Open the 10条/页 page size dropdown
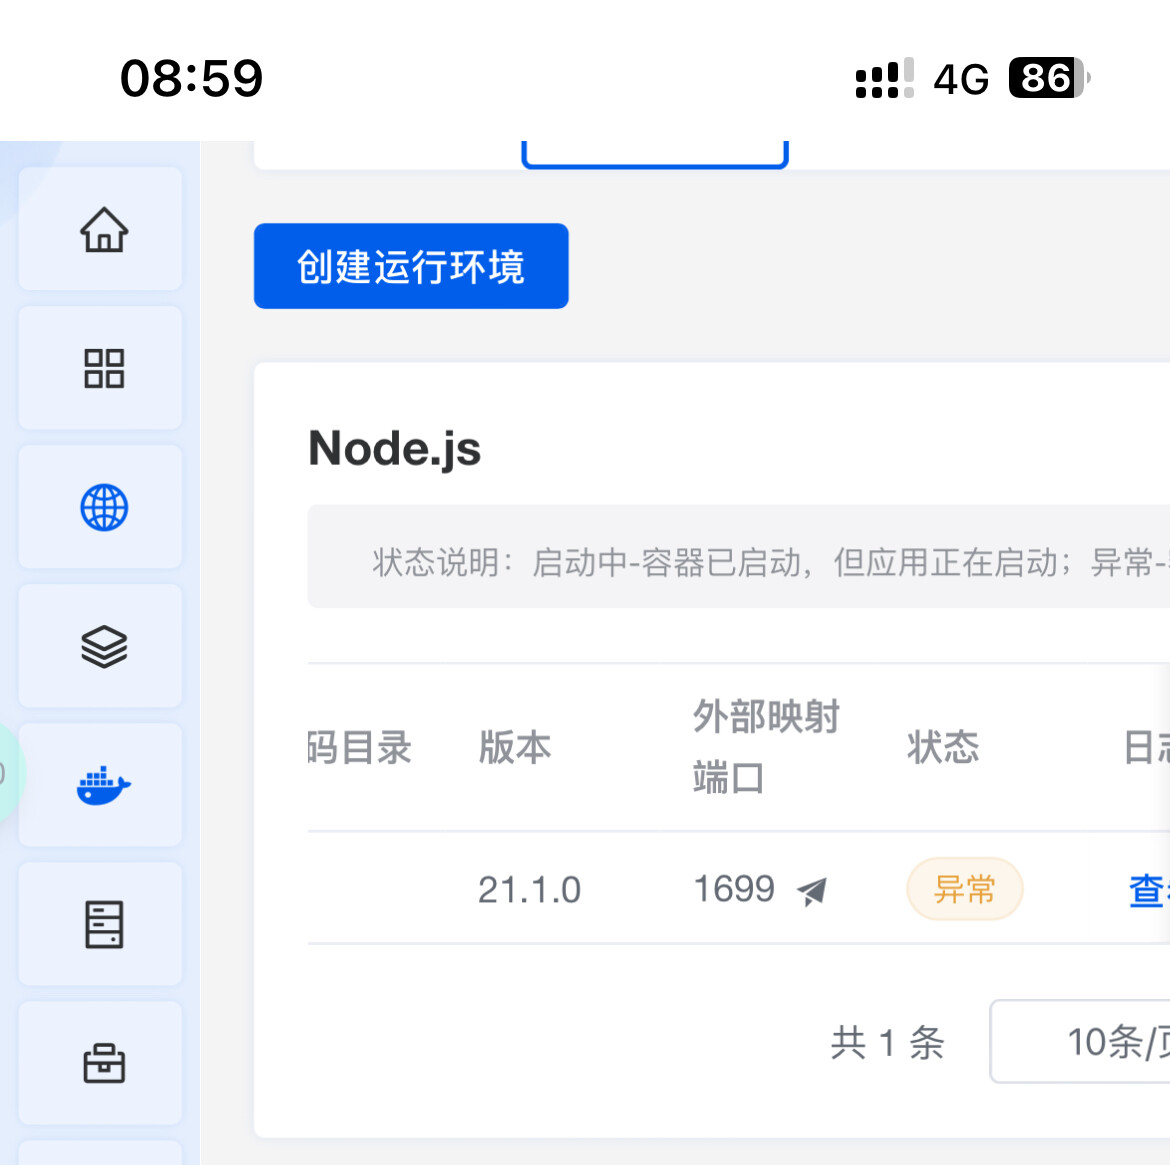This screenshot has height=1165, width=1170. 1080,1041
